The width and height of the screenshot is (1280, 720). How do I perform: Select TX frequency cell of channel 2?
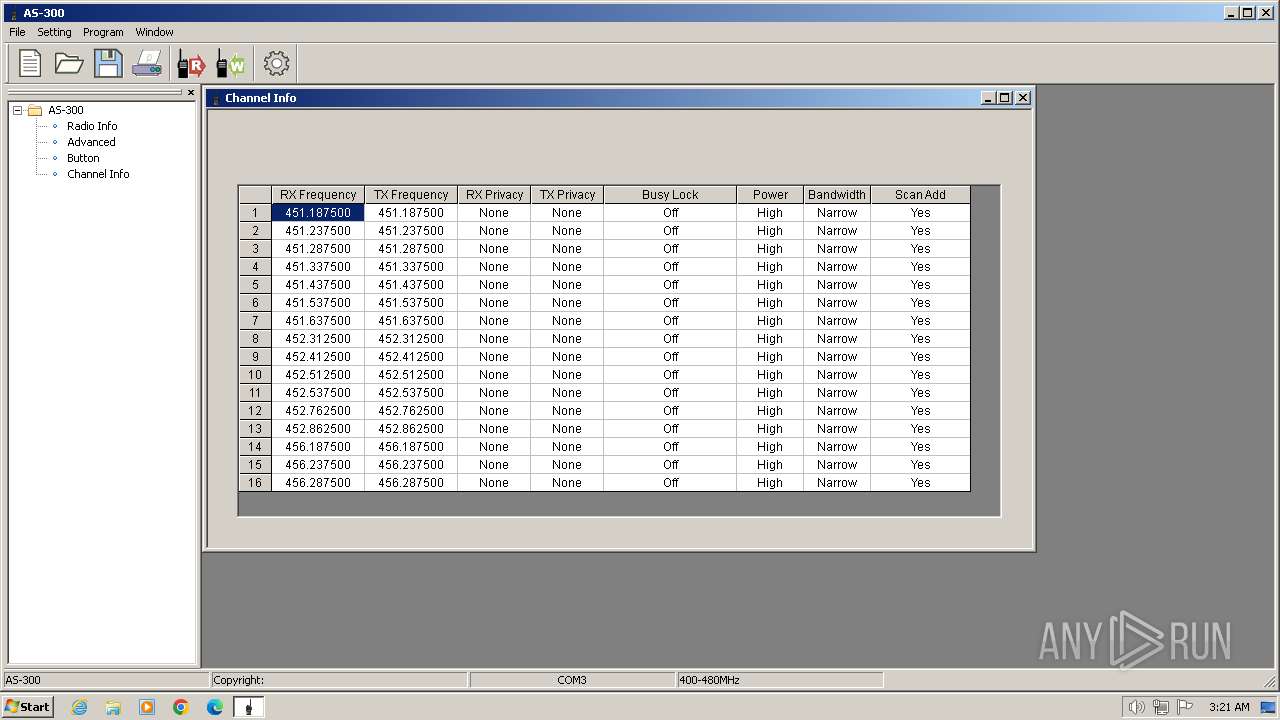click(x=411, y=231)
